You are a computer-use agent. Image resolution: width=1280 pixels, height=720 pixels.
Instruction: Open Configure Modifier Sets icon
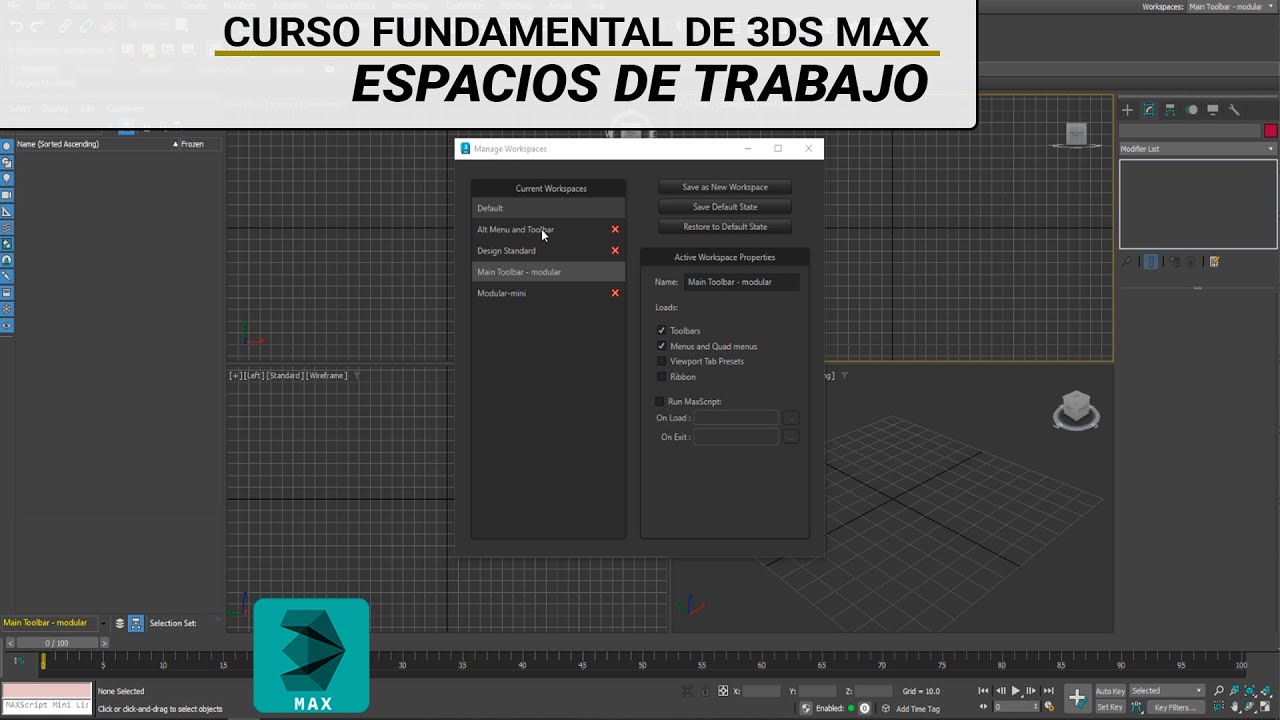(1214, 262)
